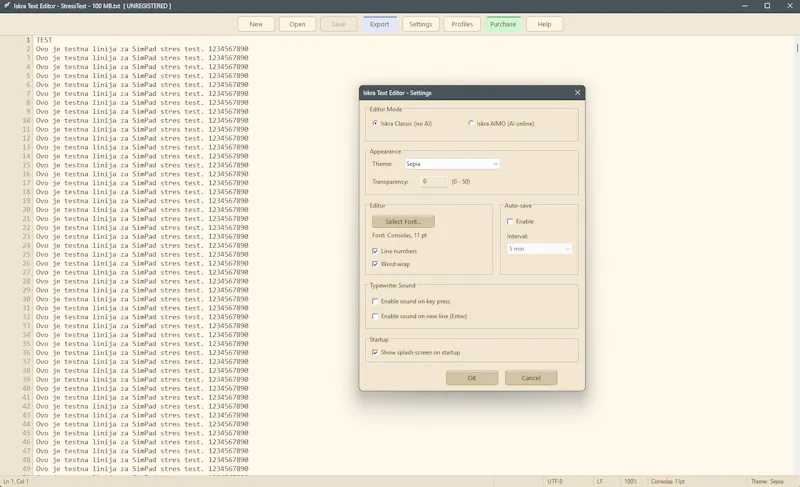
Task: Click the green Purchase button
Action: (x=503, y=24)
